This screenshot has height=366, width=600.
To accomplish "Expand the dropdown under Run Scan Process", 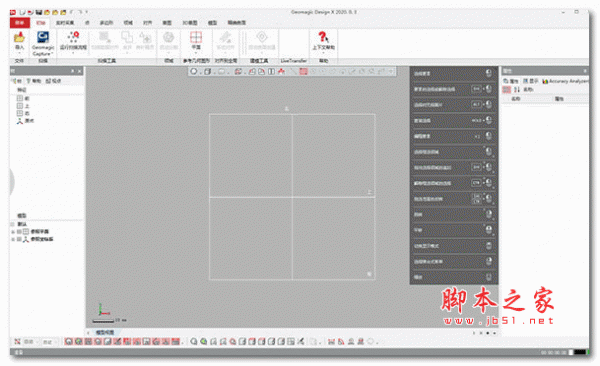I will [73, 53].
